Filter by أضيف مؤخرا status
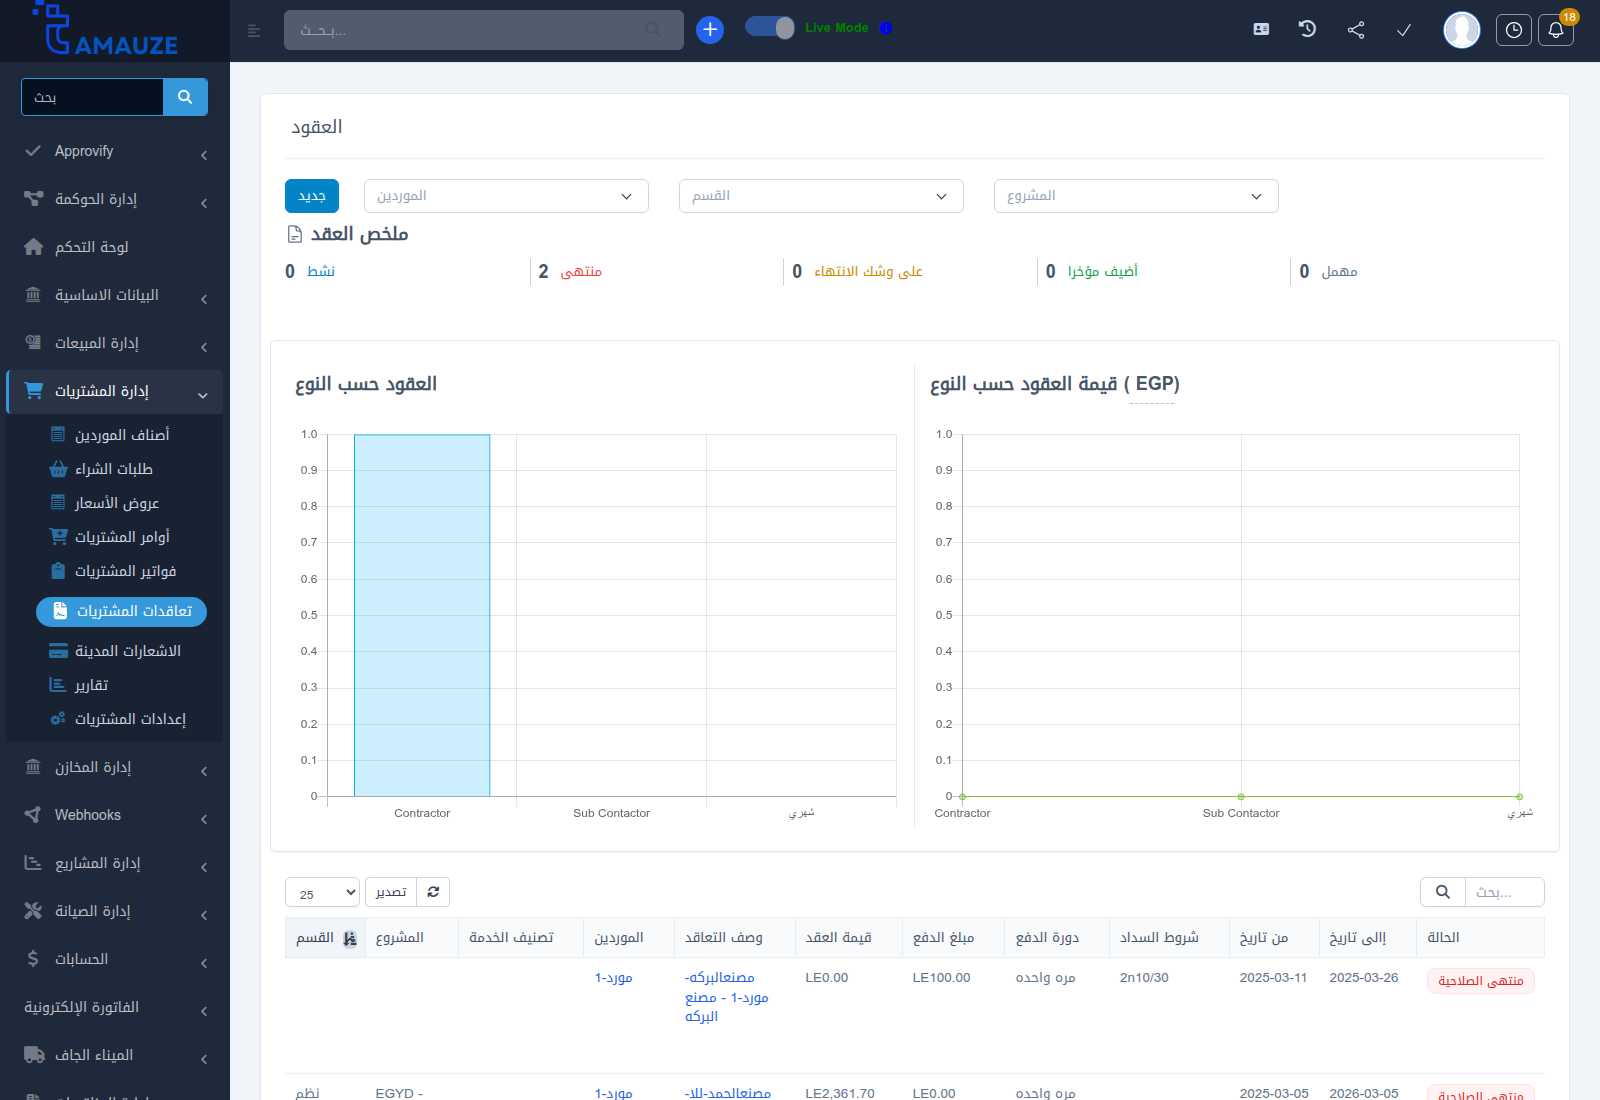Image resolution: width=1600 pixels, height=1100 pixels. pyautogui.click(x=1092, y=271)
